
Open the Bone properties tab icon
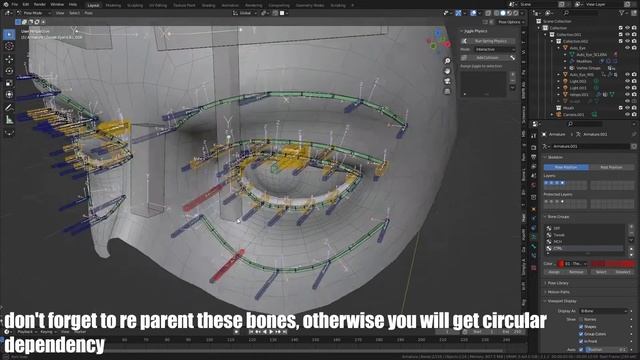point(533,247)
